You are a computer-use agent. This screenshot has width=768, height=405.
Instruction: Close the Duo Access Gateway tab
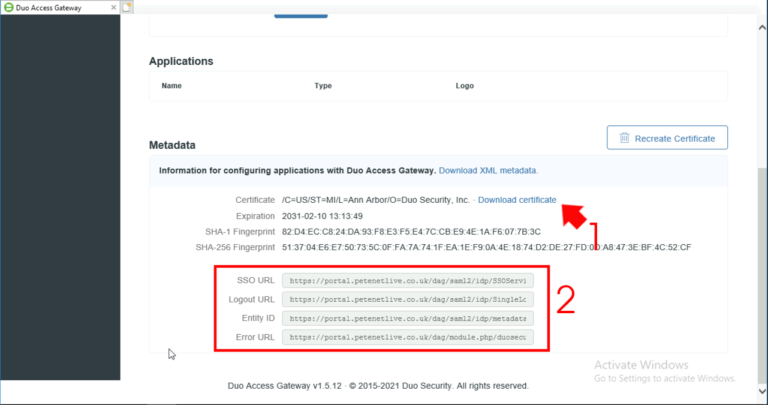(114, 7)
